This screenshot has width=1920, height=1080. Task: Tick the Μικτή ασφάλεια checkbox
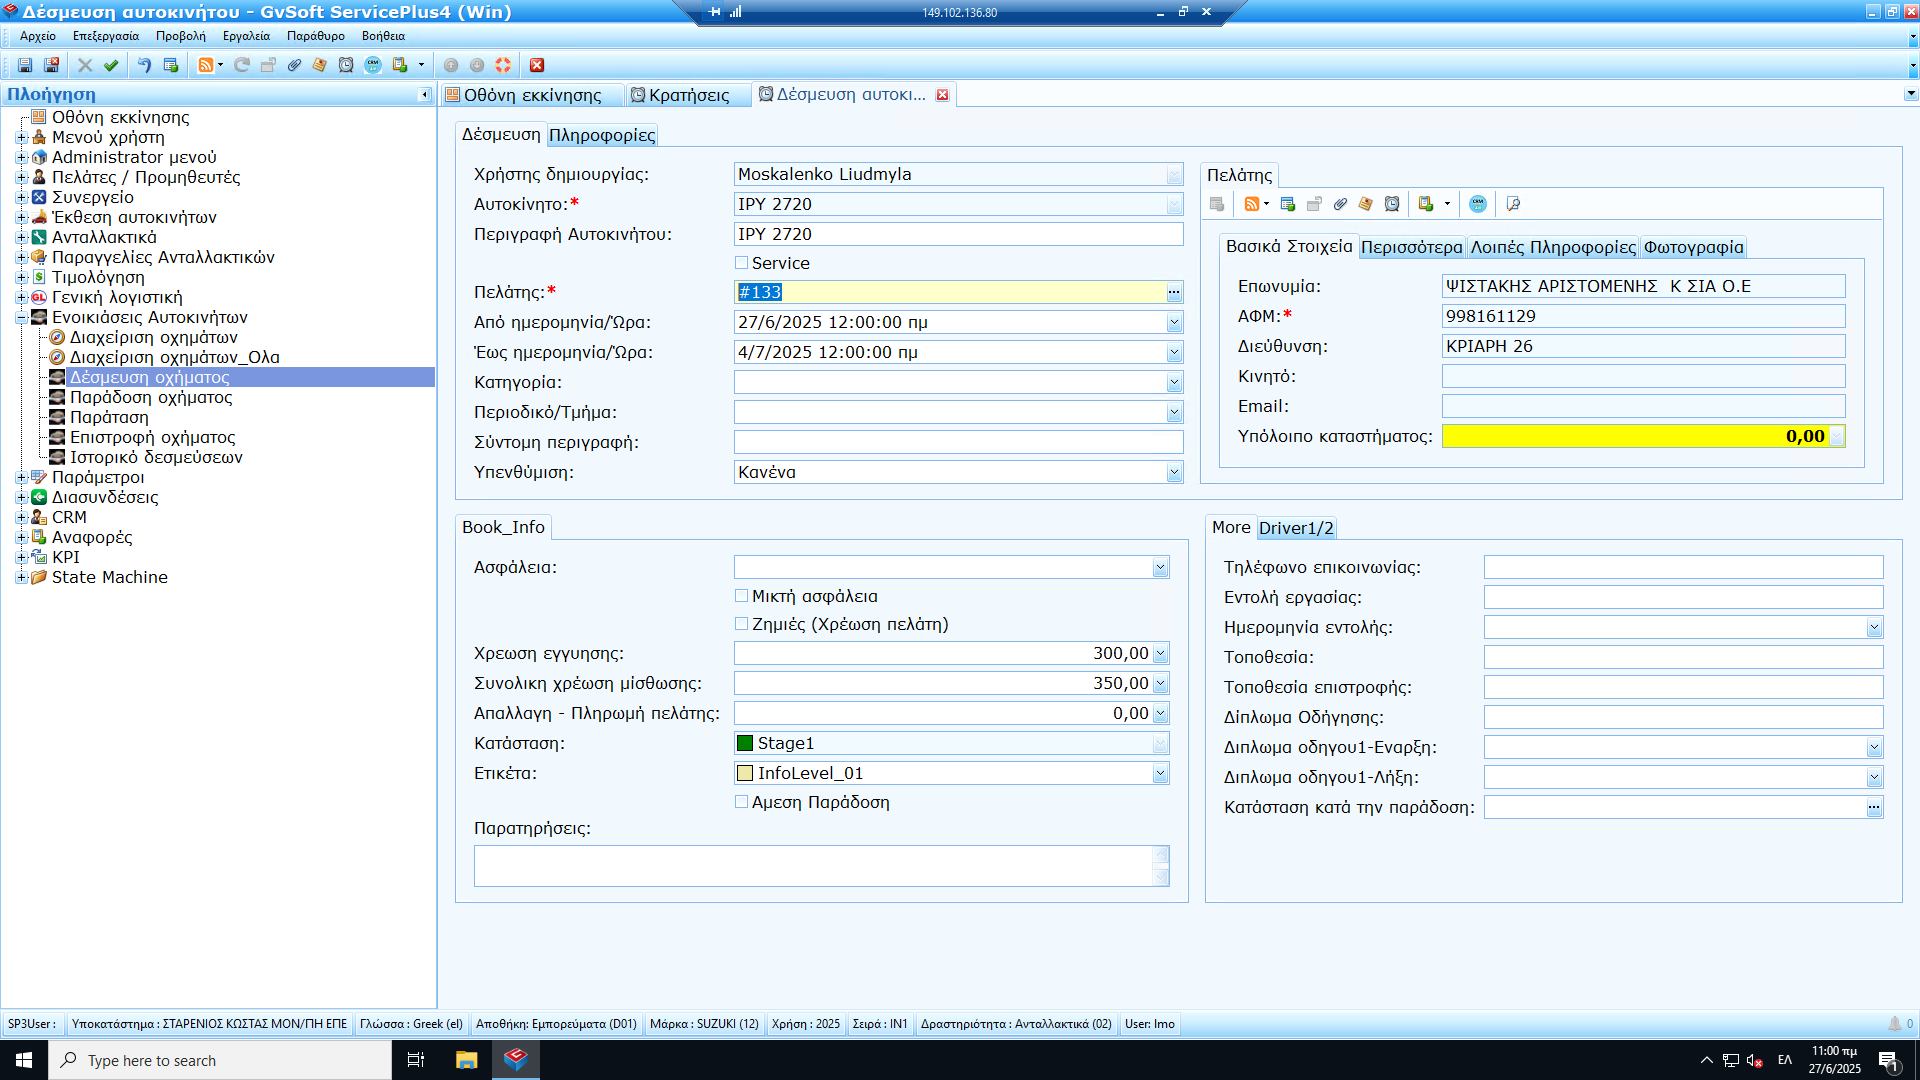click(742, 596)
